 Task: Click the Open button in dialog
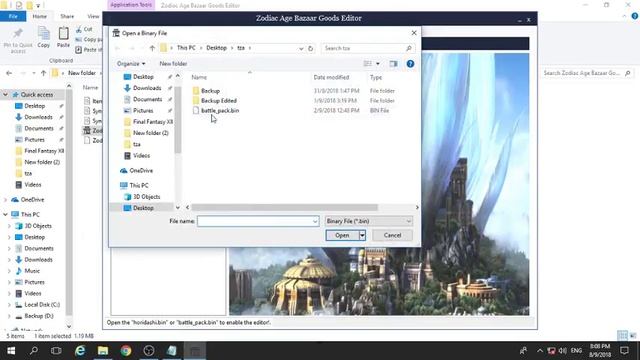pyautogui.click(x=342, y=235)
